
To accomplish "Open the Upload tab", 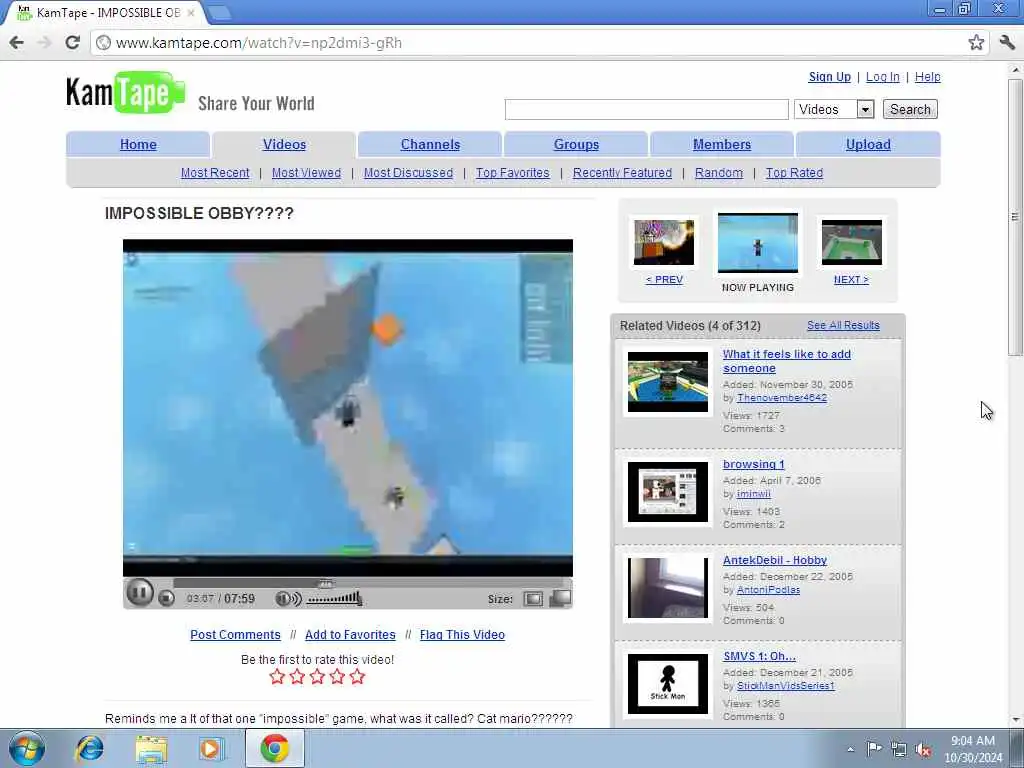I will click(868, 144).
